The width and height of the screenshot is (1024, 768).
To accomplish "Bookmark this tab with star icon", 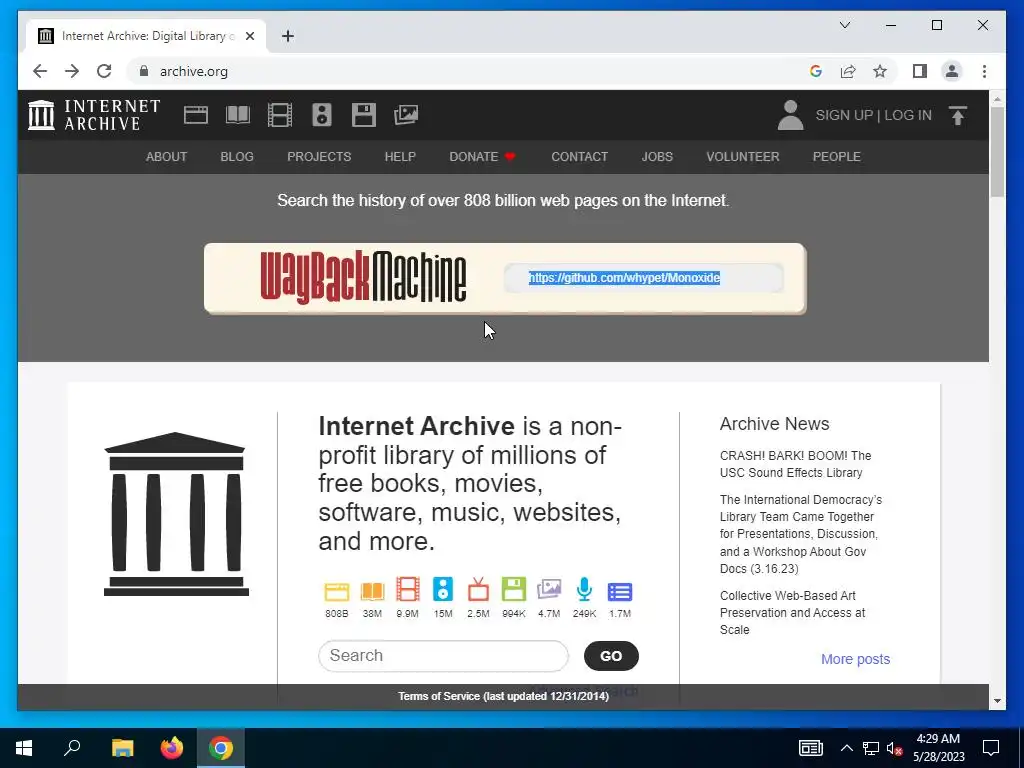I will 880,71.
